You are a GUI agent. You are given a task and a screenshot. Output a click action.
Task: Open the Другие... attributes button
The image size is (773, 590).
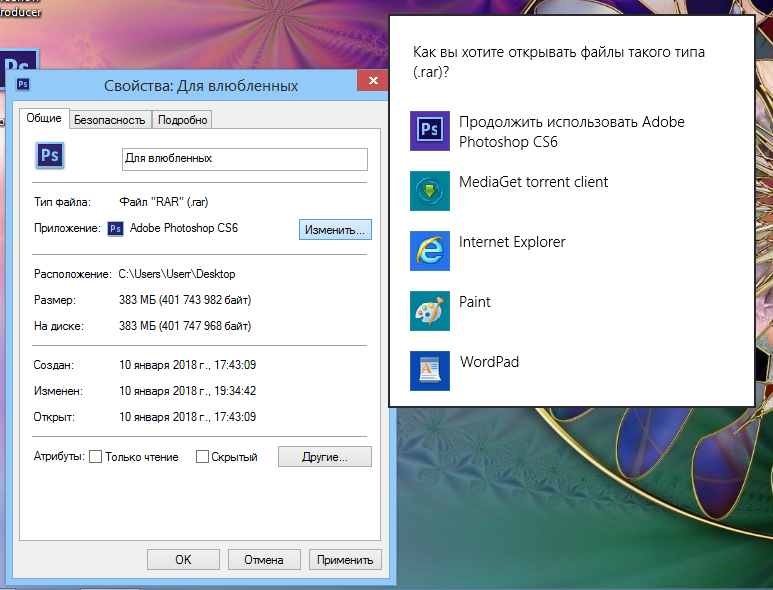coord(324,456)
